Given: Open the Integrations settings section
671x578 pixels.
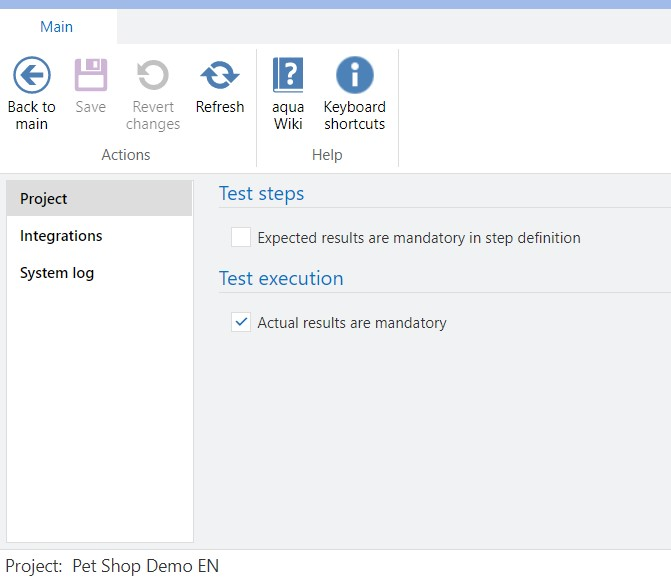Looking at the screenshot, I should (x=61, y=236).
